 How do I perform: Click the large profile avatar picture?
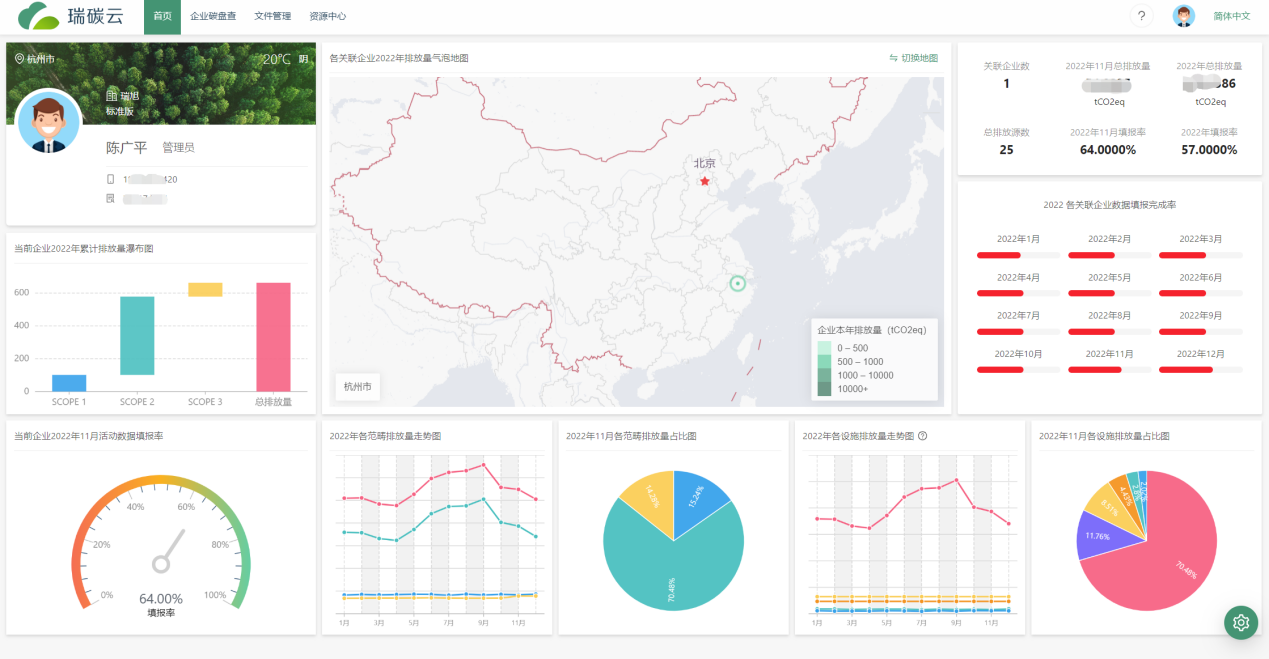click(x=49, y=122)
